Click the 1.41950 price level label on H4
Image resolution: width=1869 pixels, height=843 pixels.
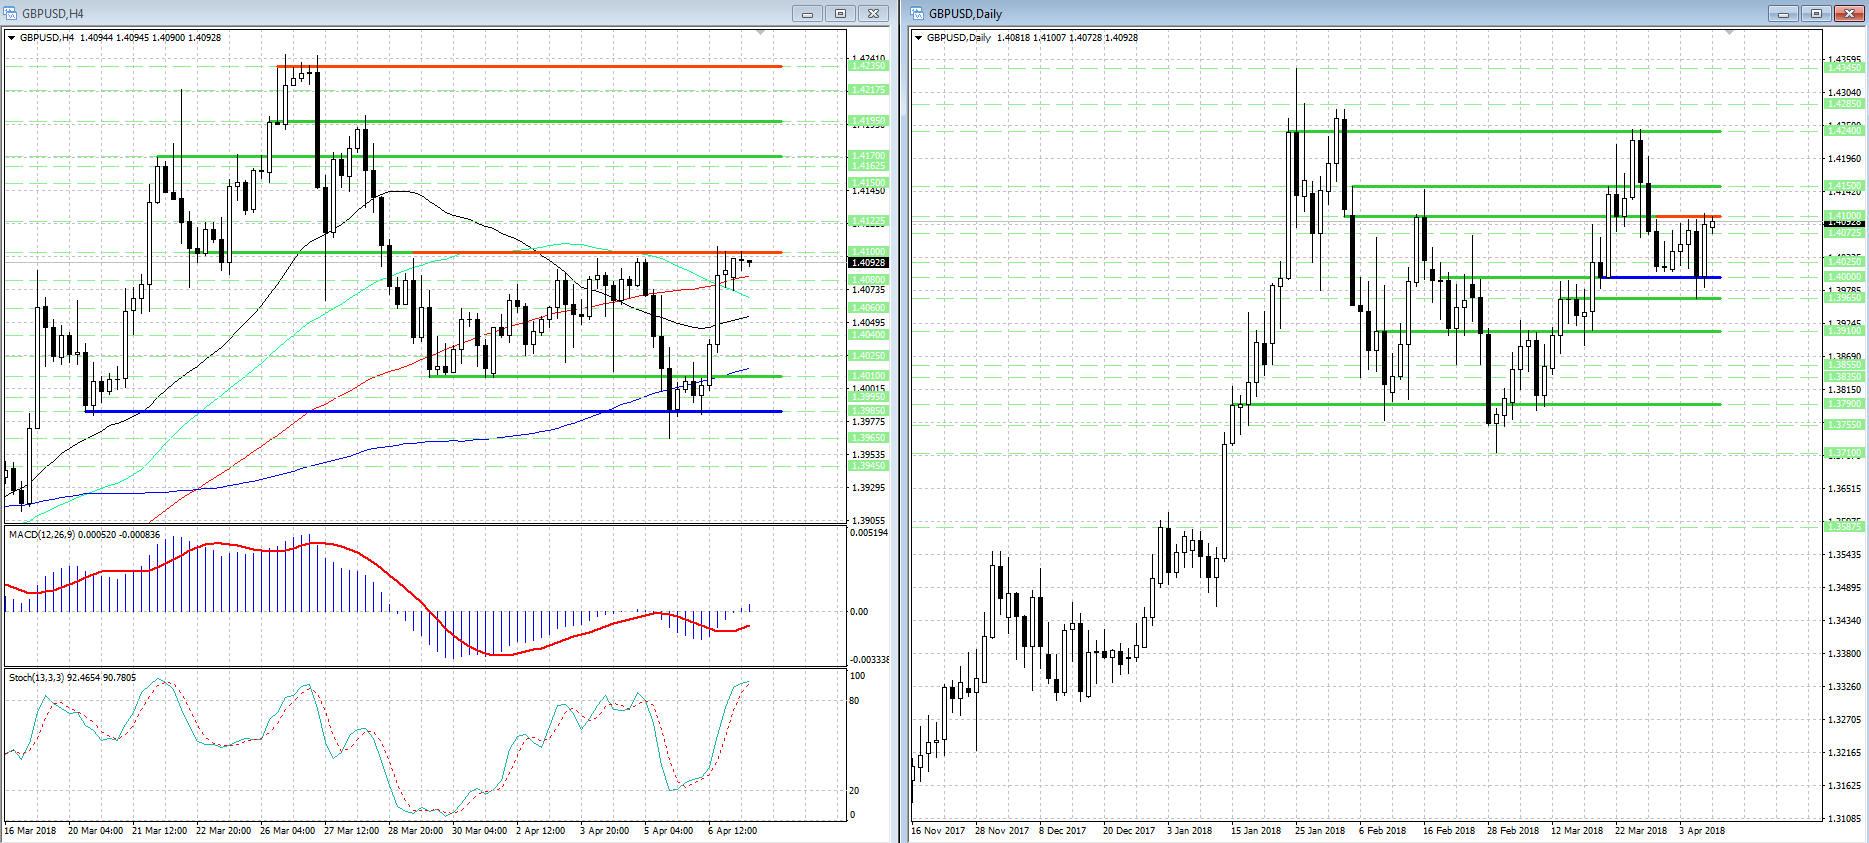pyautogui.click(x=868, y=121)
